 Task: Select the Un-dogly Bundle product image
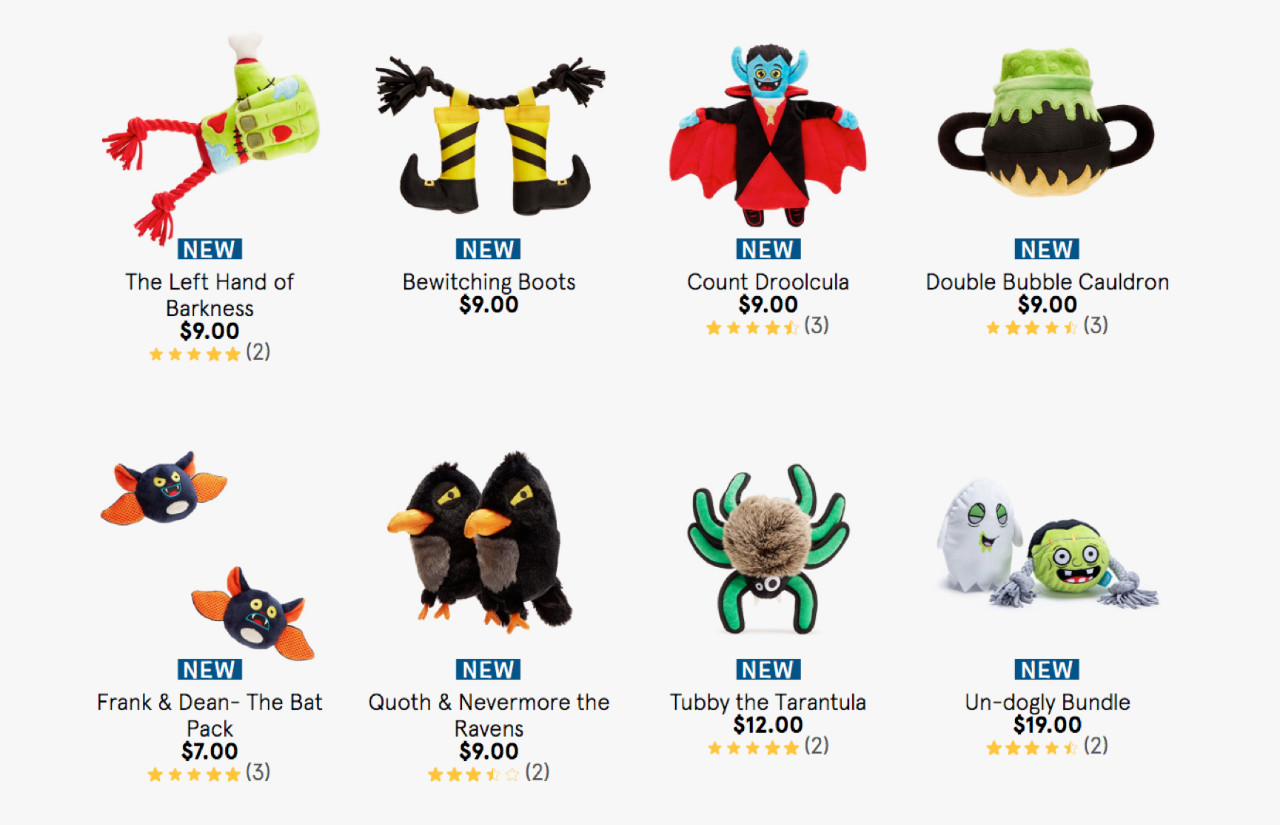pyautogui.click(x=1046, y=543)
